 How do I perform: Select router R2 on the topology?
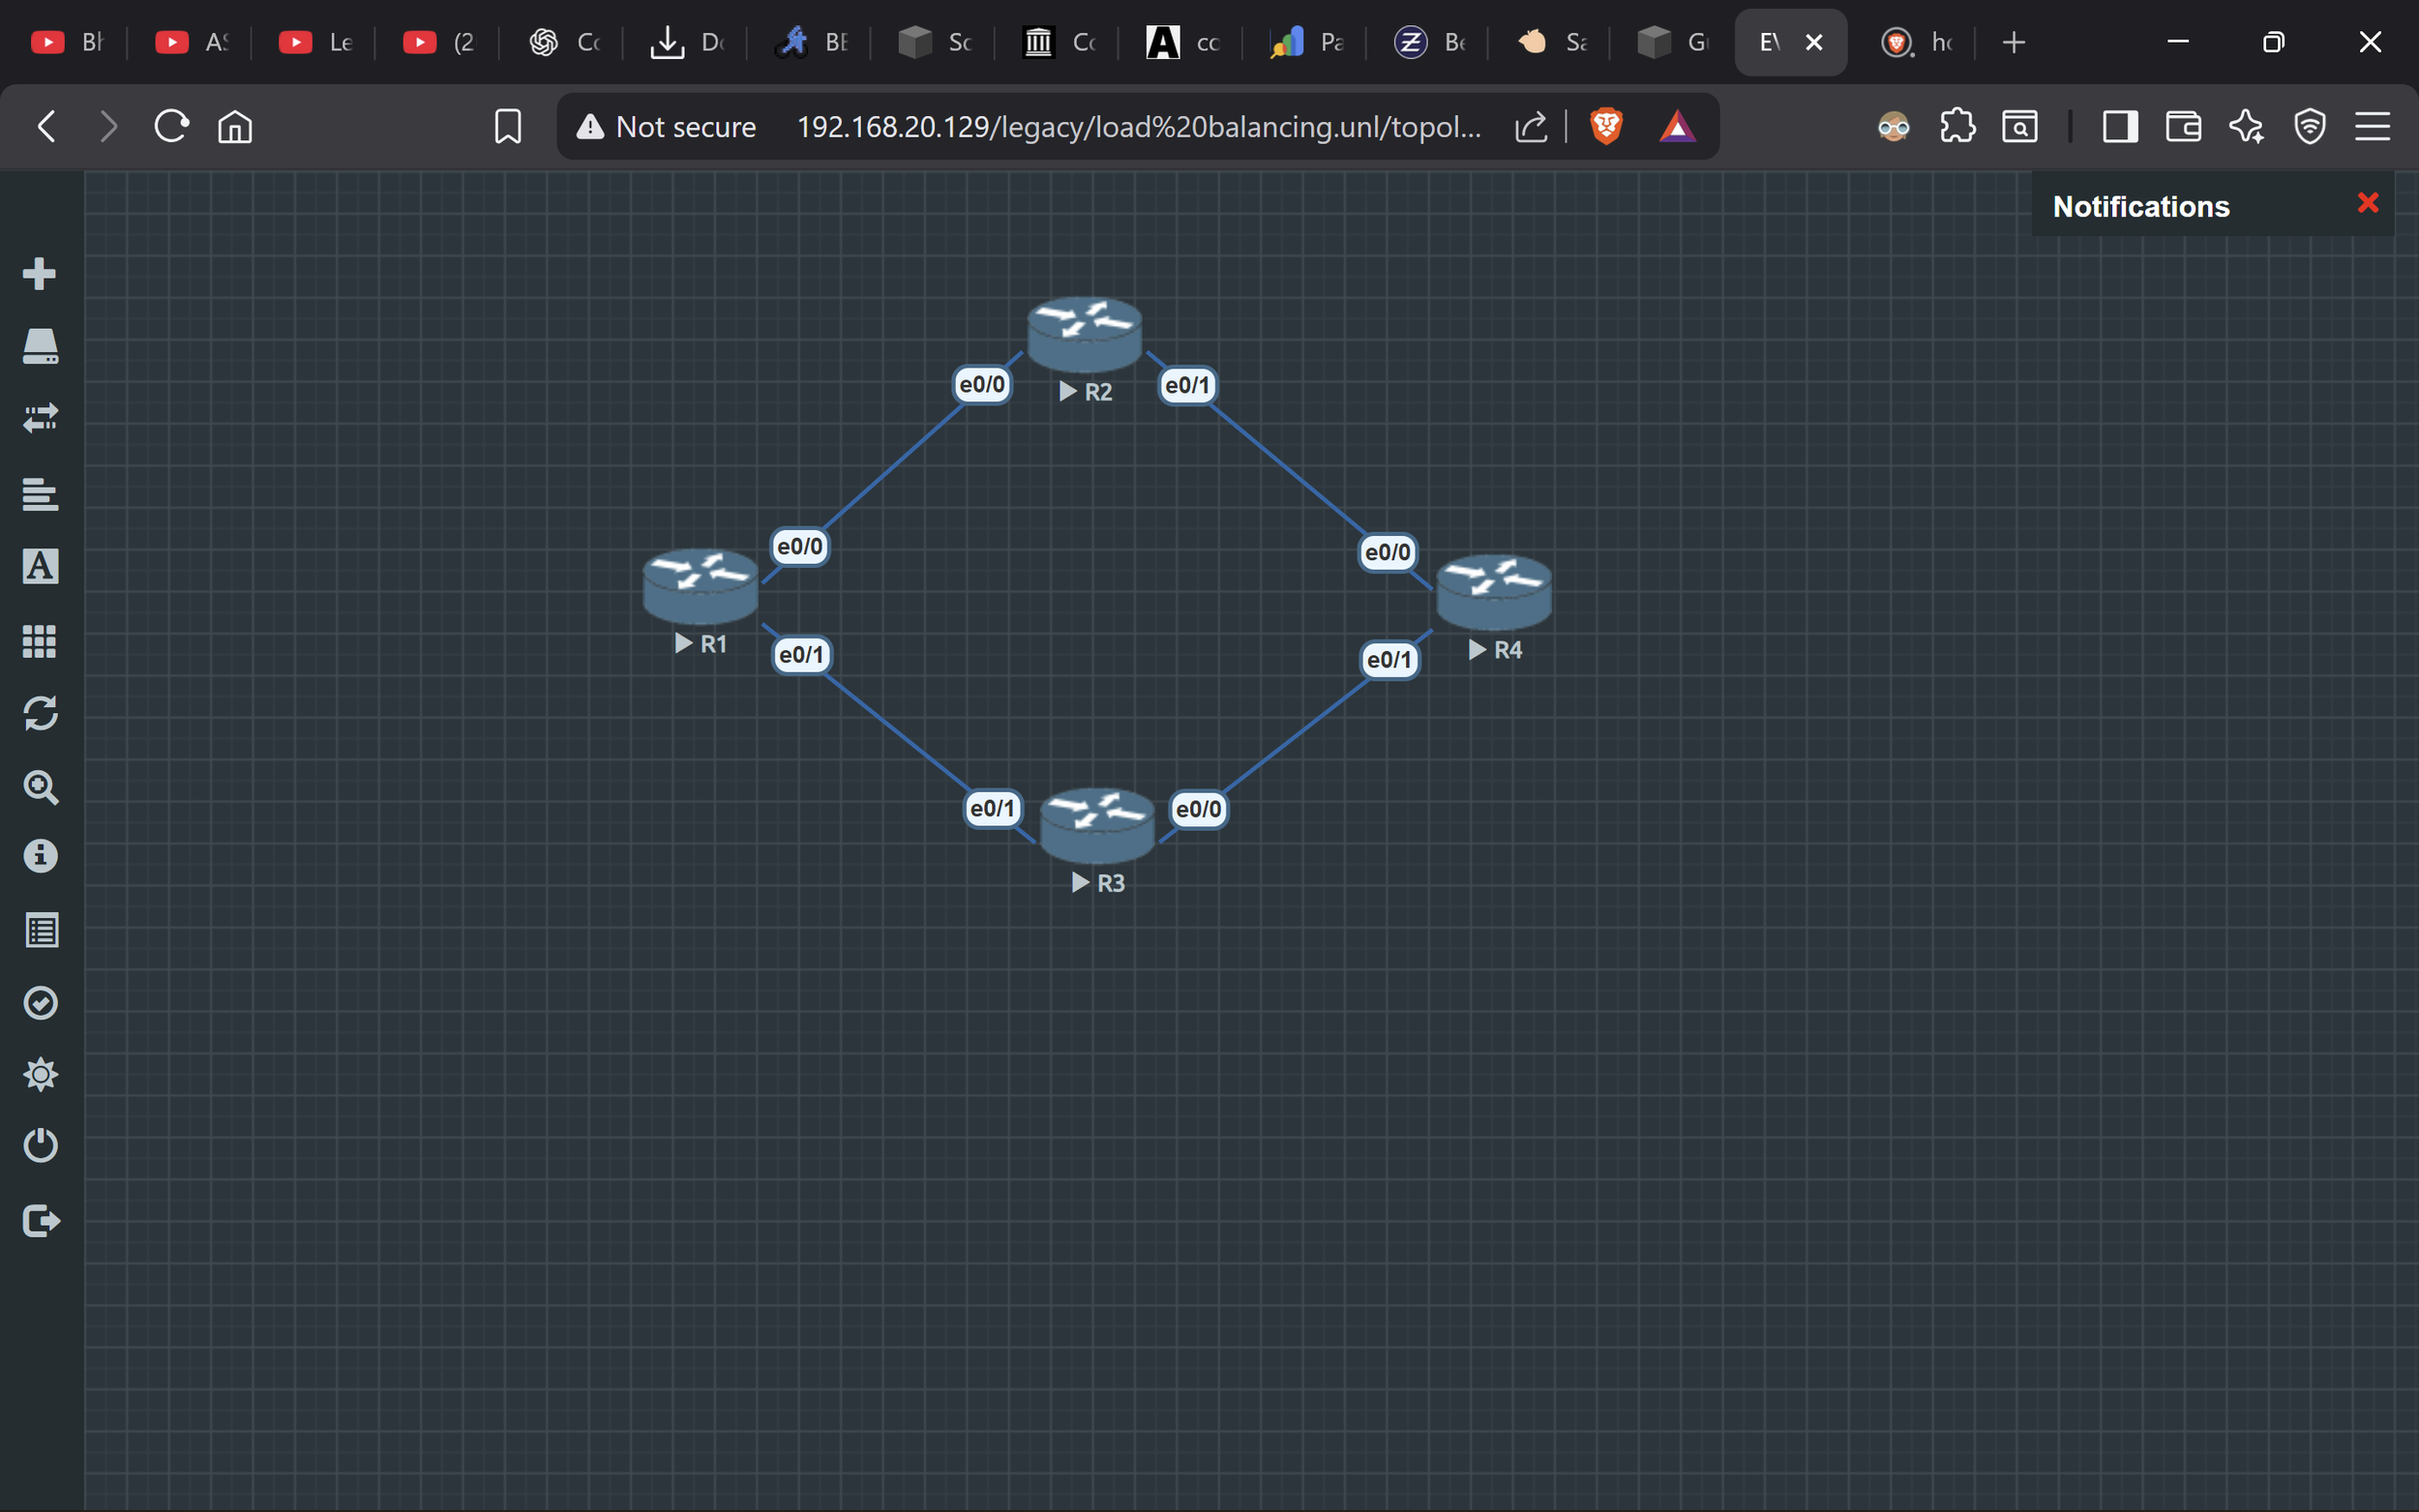(x=1084, y=334)
